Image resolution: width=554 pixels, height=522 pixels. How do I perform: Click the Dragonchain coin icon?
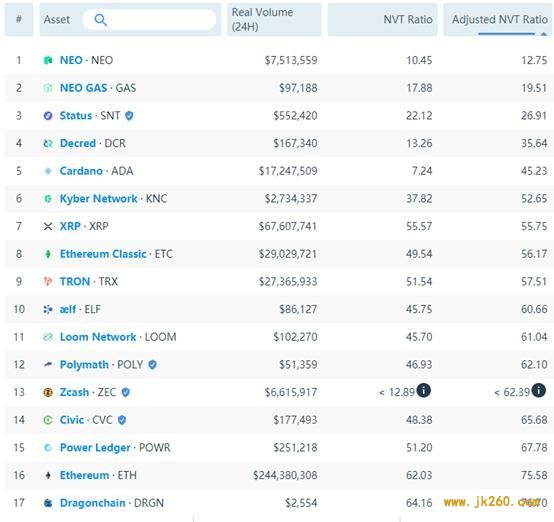point(48,503)
